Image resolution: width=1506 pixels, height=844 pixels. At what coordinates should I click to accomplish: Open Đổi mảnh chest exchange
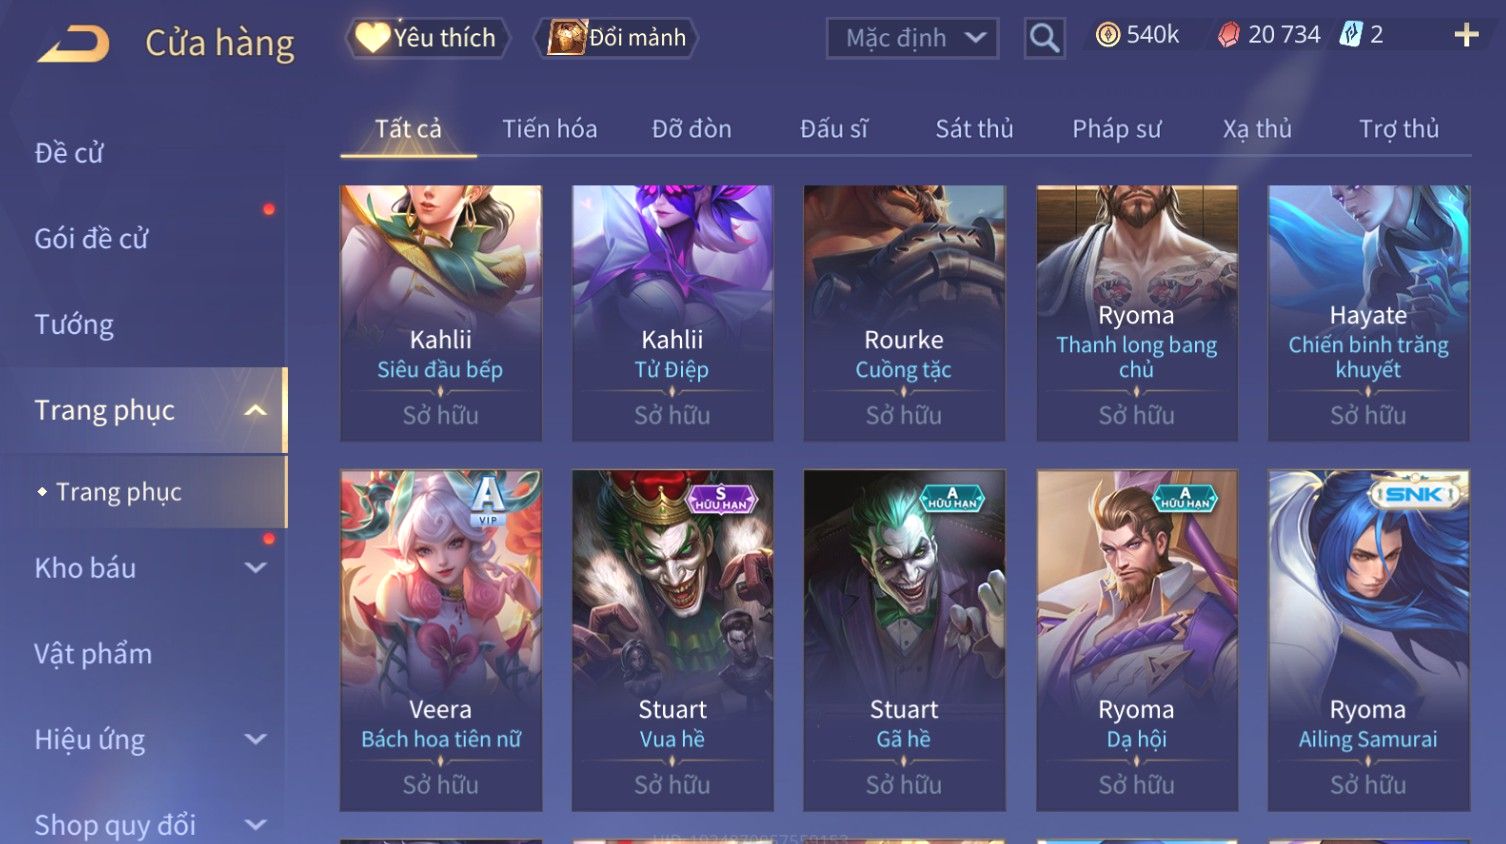616,38
